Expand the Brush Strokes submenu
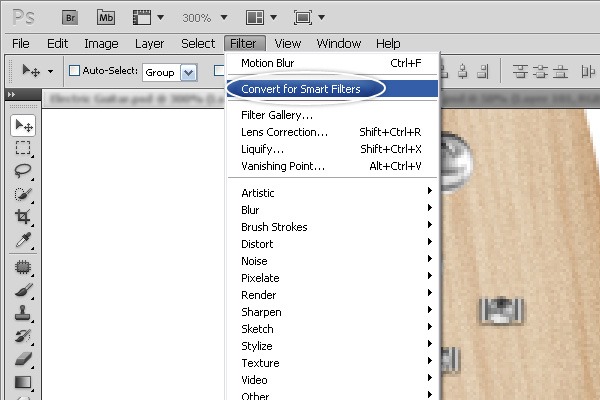This screenshot has height=400, width=600. click(332, 227)
